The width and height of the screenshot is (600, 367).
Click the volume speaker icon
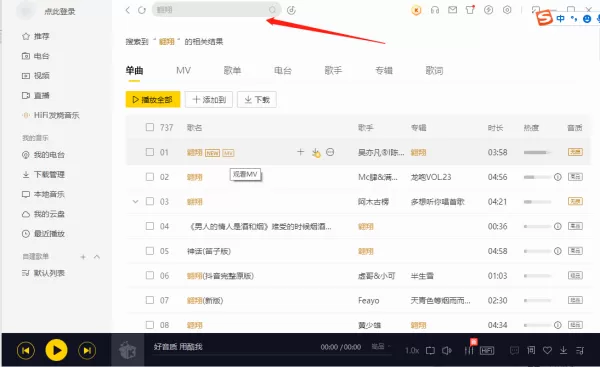point(447,350)
